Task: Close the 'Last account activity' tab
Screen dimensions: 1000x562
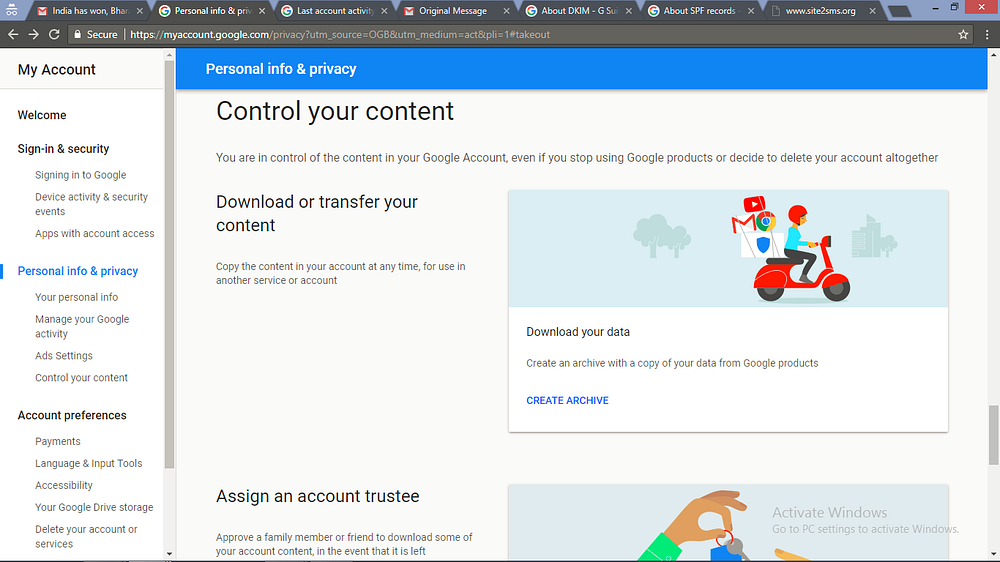Action: click(x=384, y=11)
